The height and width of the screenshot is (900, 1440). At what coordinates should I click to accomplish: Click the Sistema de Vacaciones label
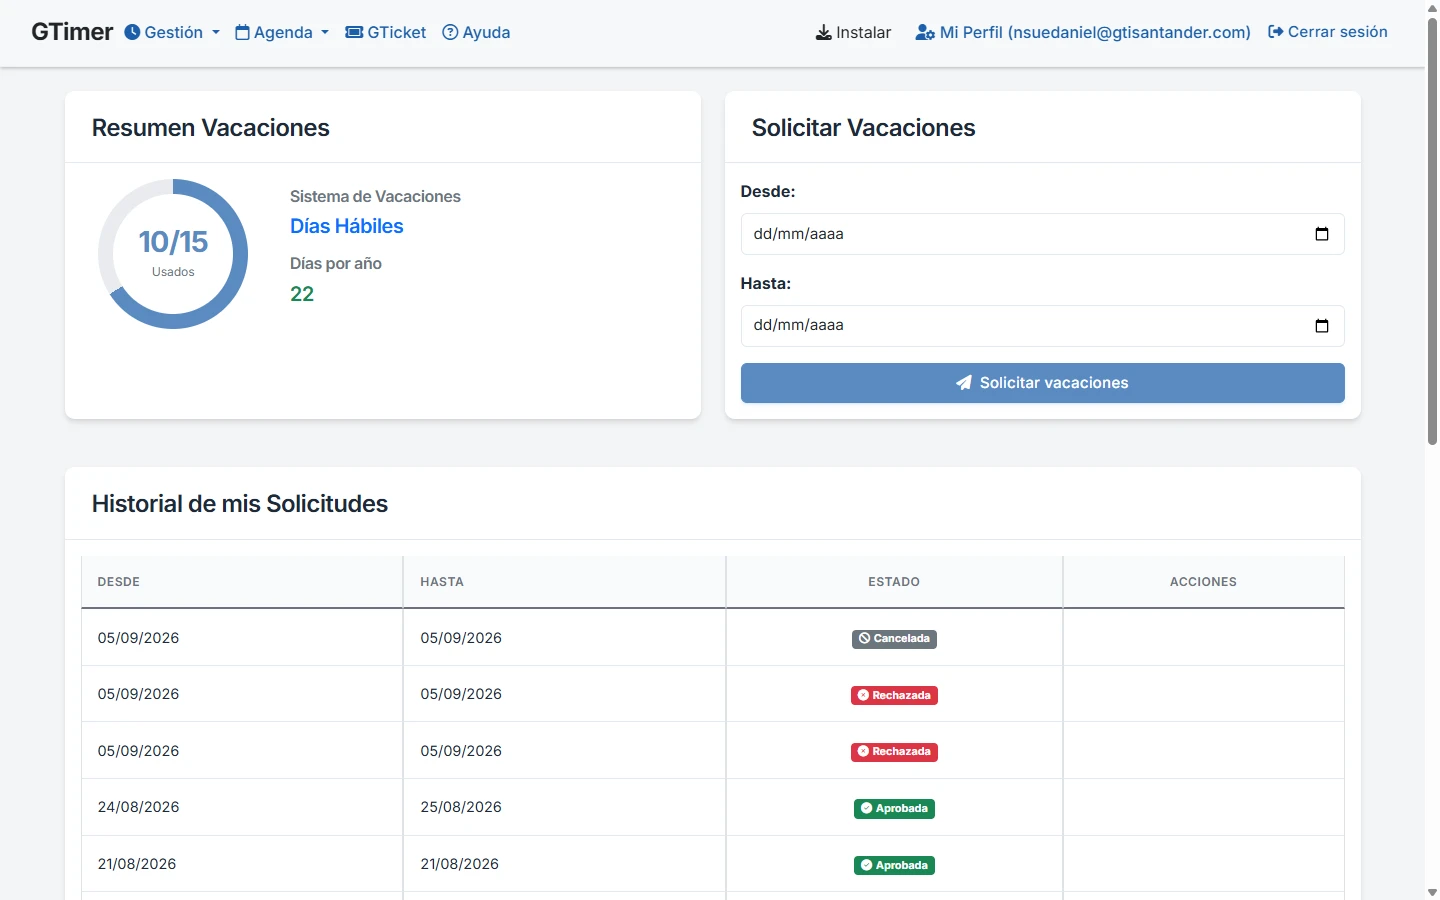[x=375, y=197]
